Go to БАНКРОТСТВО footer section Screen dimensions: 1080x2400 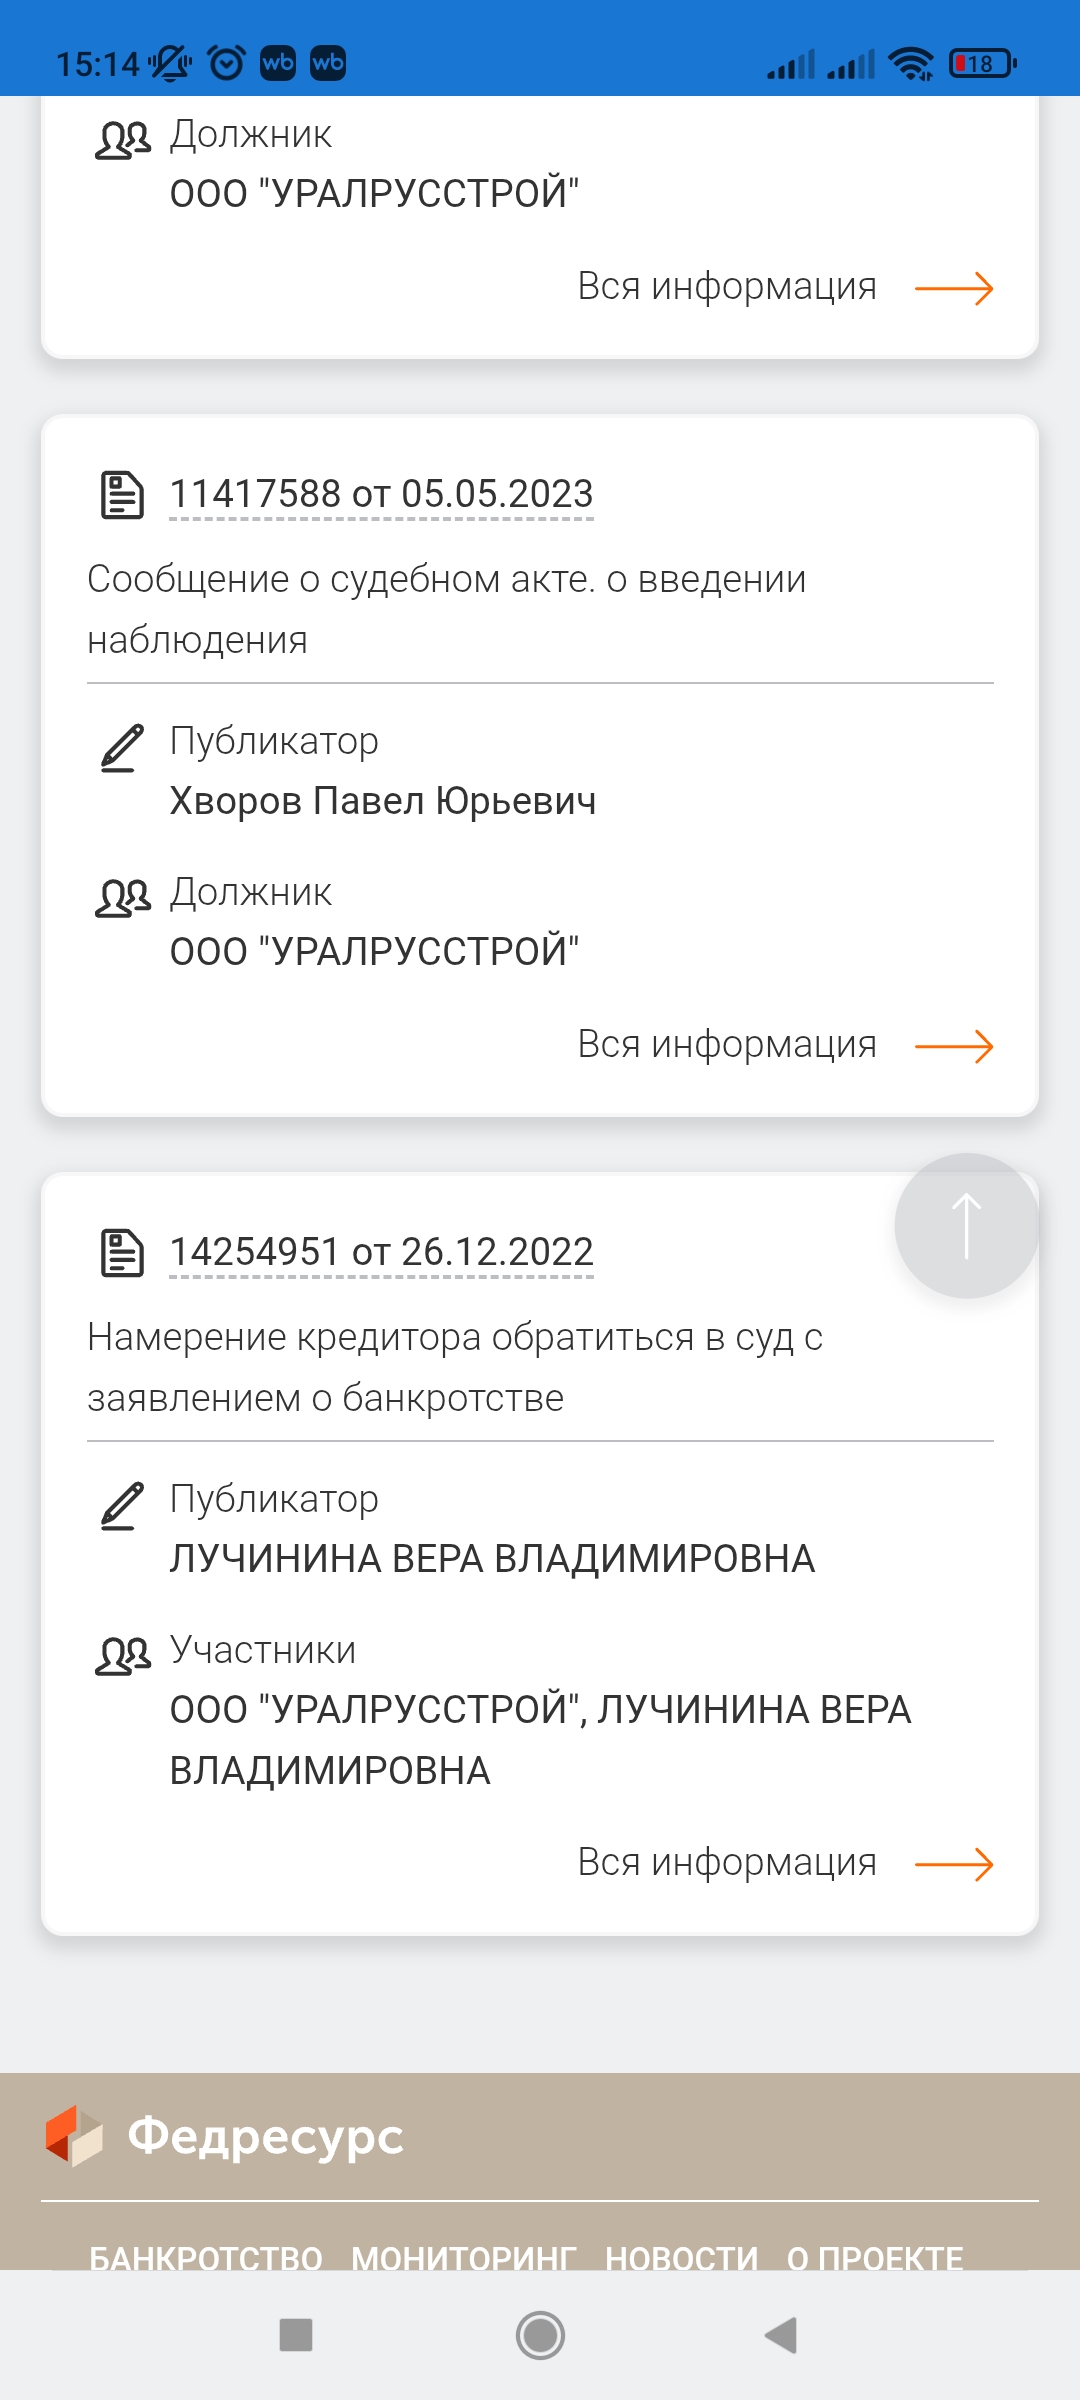pyautogui.click(x=206, y=2257)
